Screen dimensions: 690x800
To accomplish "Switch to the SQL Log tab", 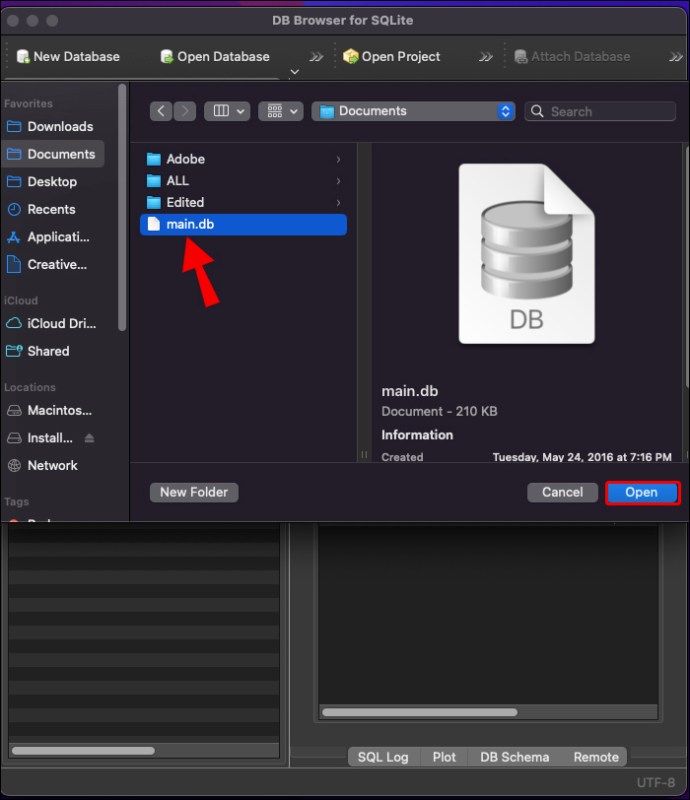I will pyautogui.click(x=383, y=757).
